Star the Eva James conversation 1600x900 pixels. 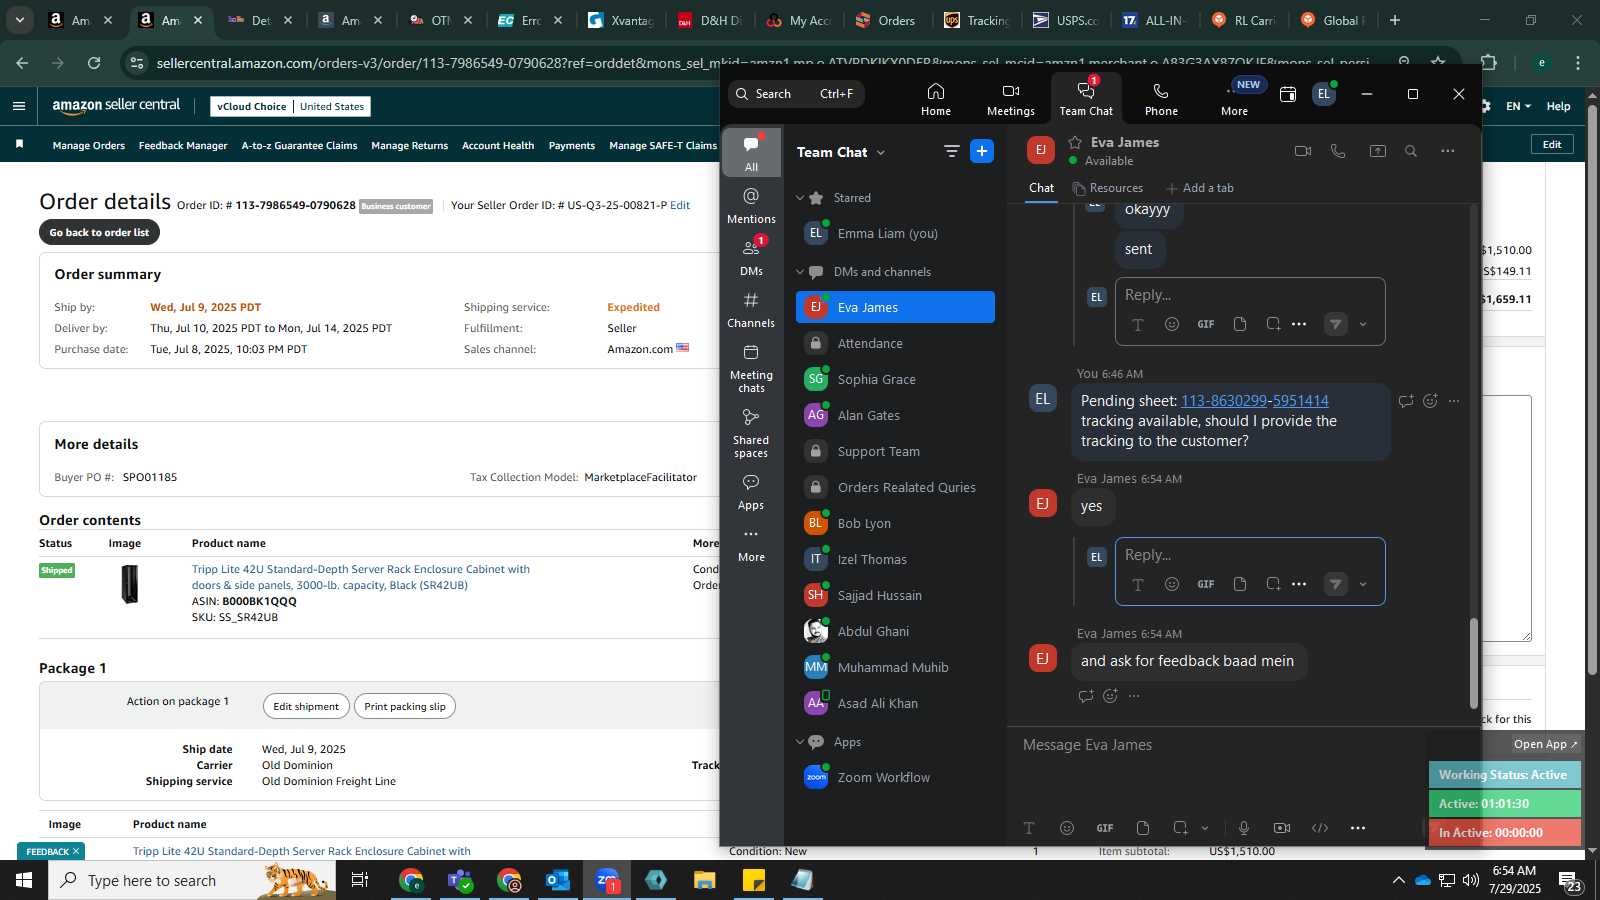tap(1075, 142)
